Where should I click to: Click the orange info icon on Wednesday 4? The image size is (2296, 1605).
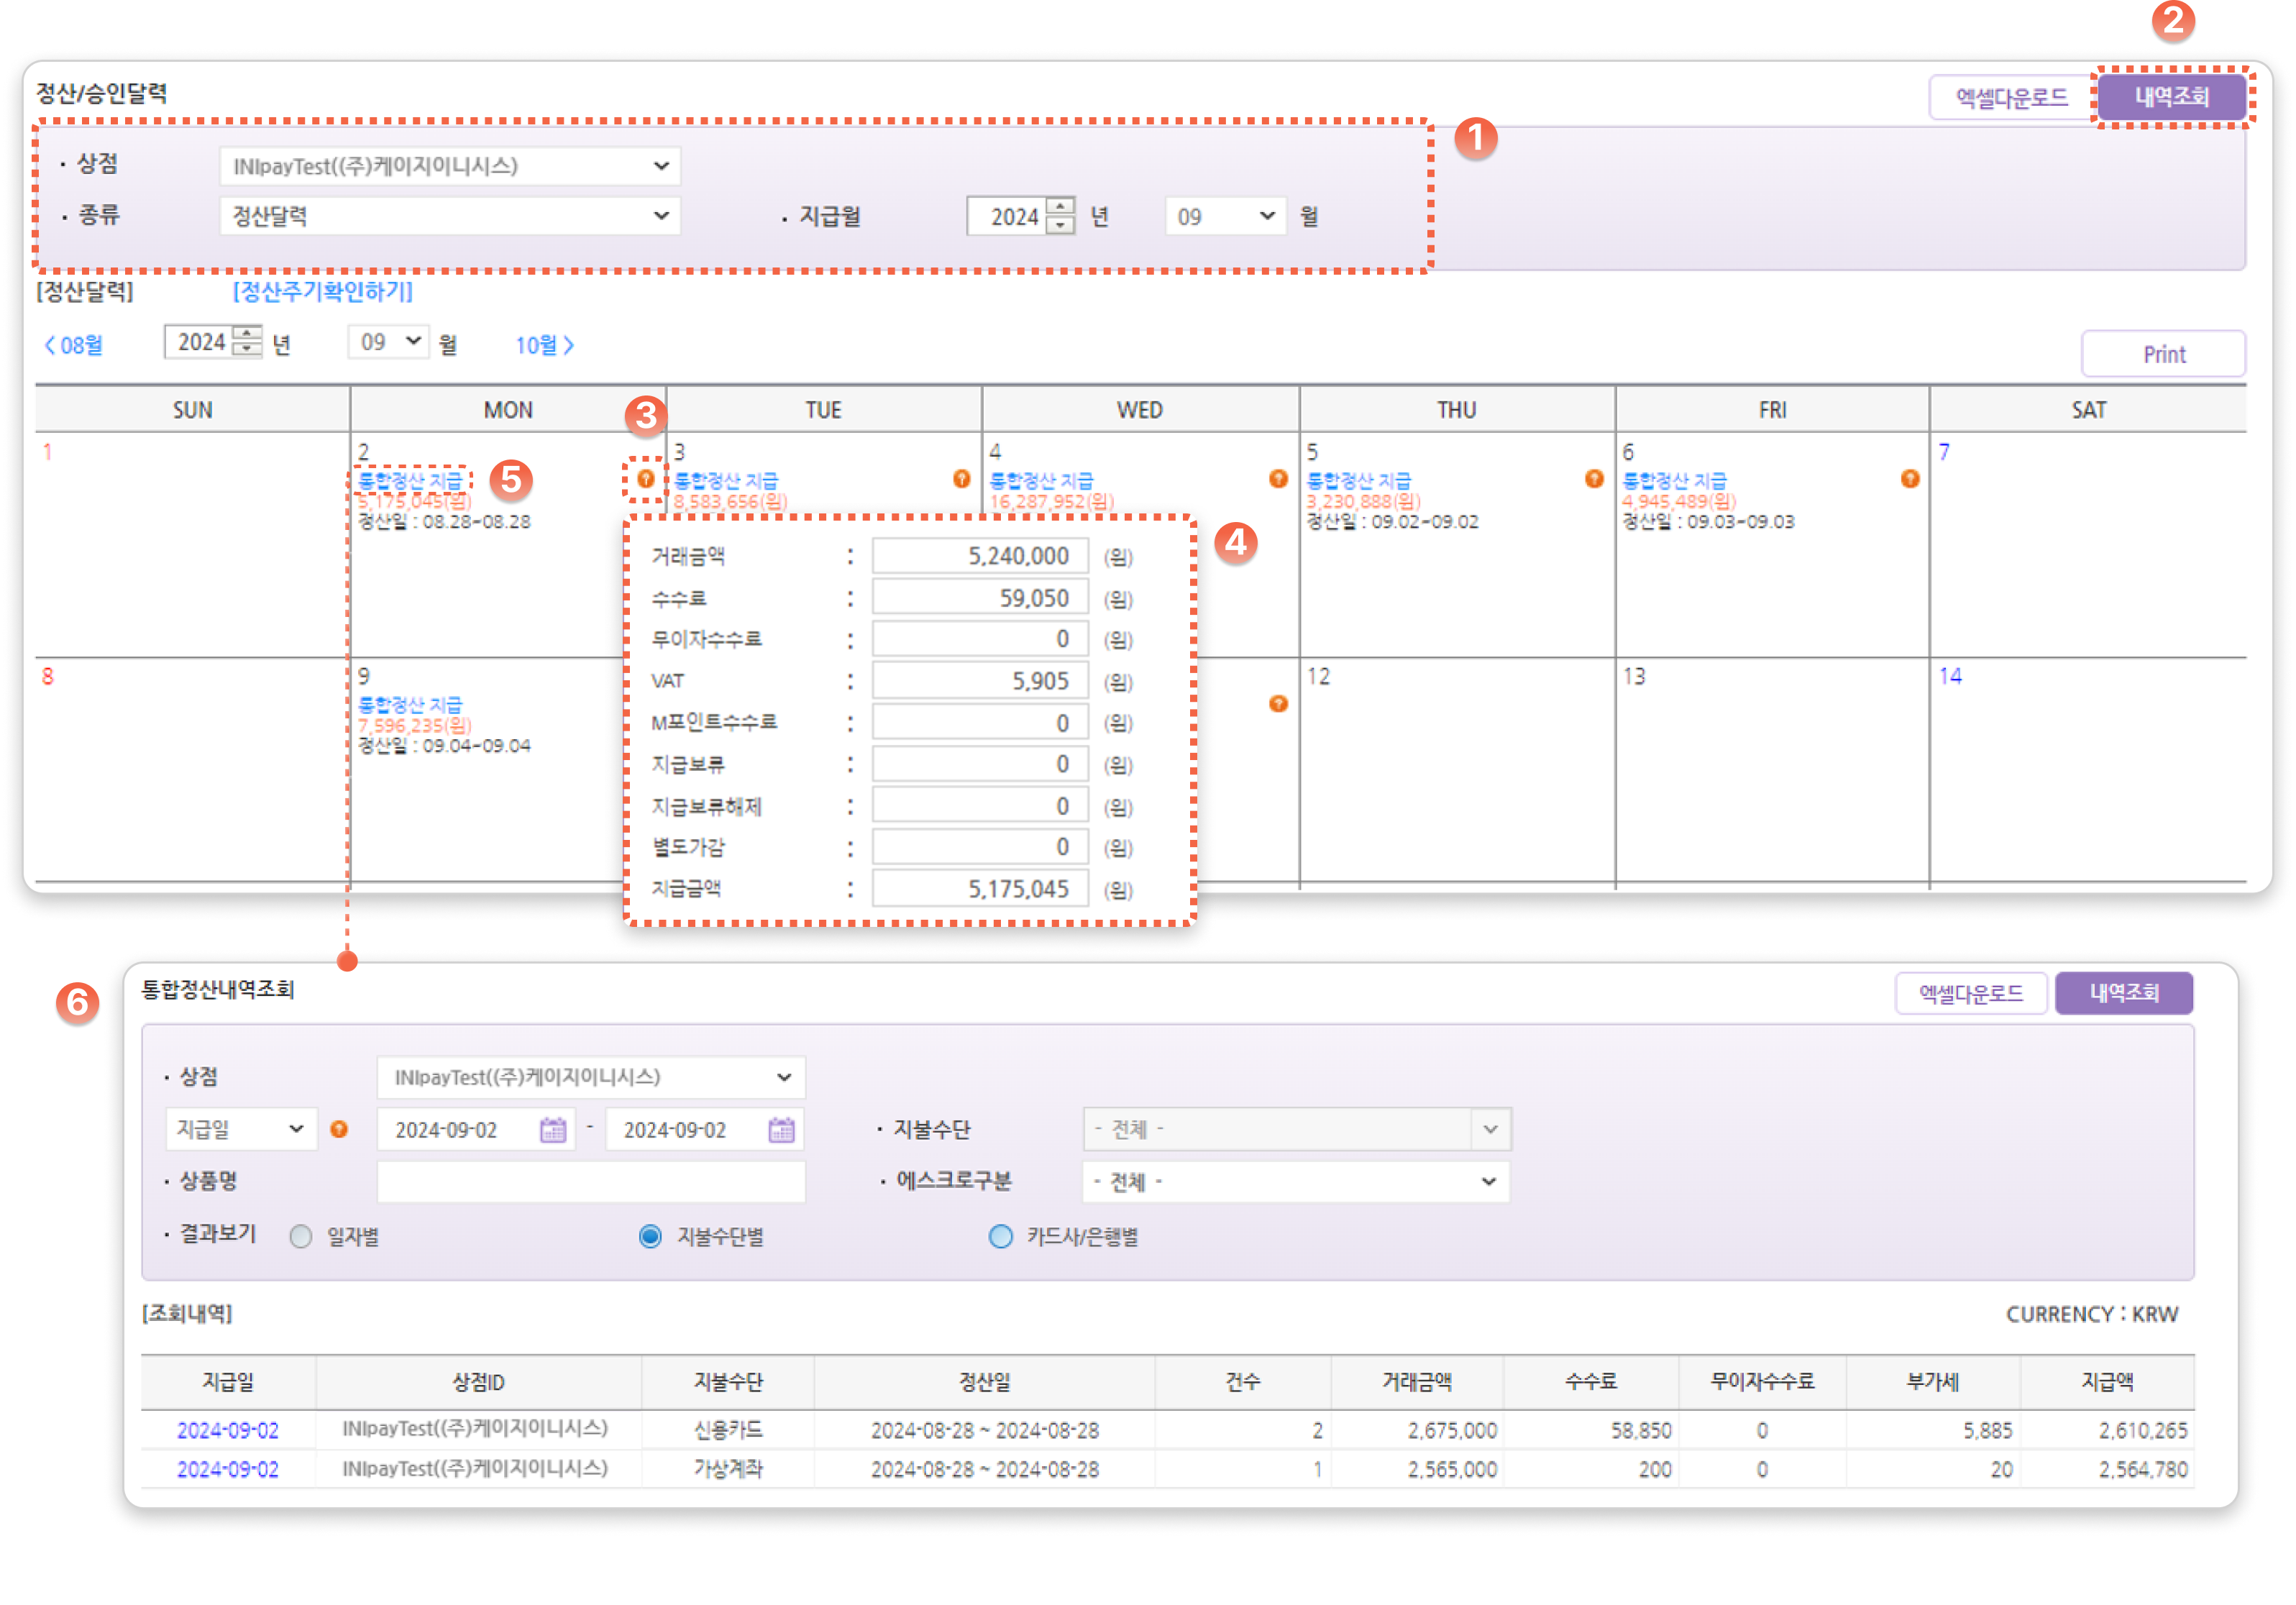click(1277, 479)
